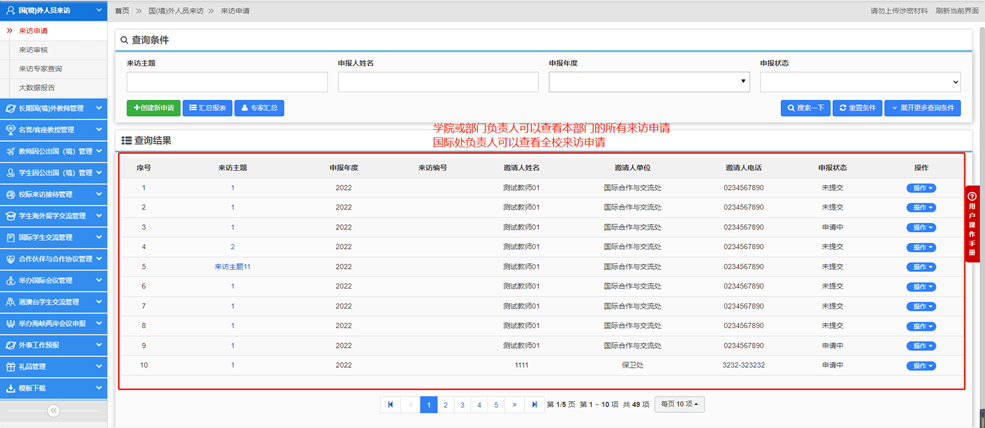Open the 申报年度 dropdown
Screen dimensions: 985x428
tap(649, 82)
